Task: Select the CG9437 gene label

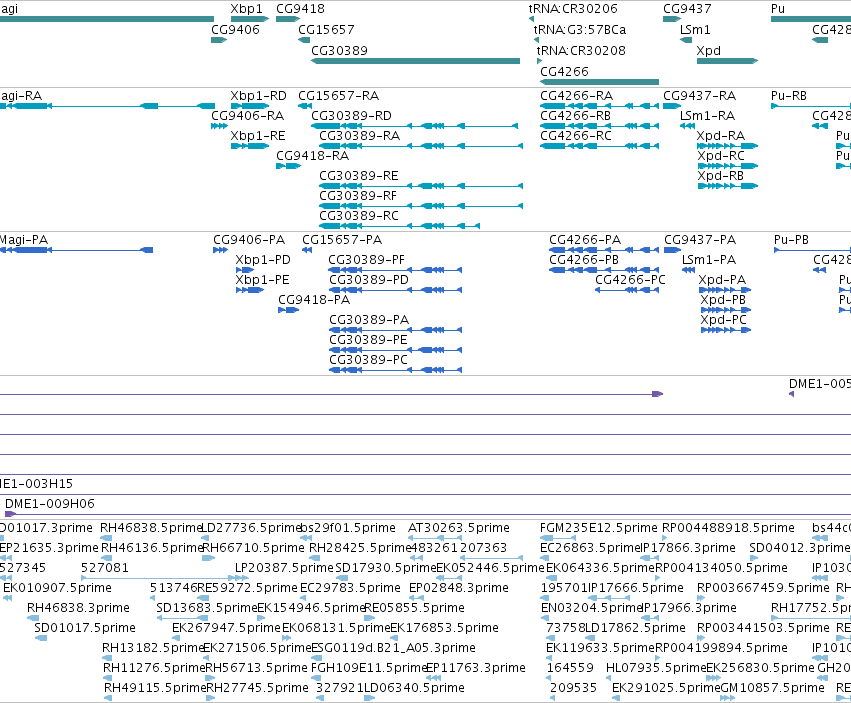Action: (687, 9)
